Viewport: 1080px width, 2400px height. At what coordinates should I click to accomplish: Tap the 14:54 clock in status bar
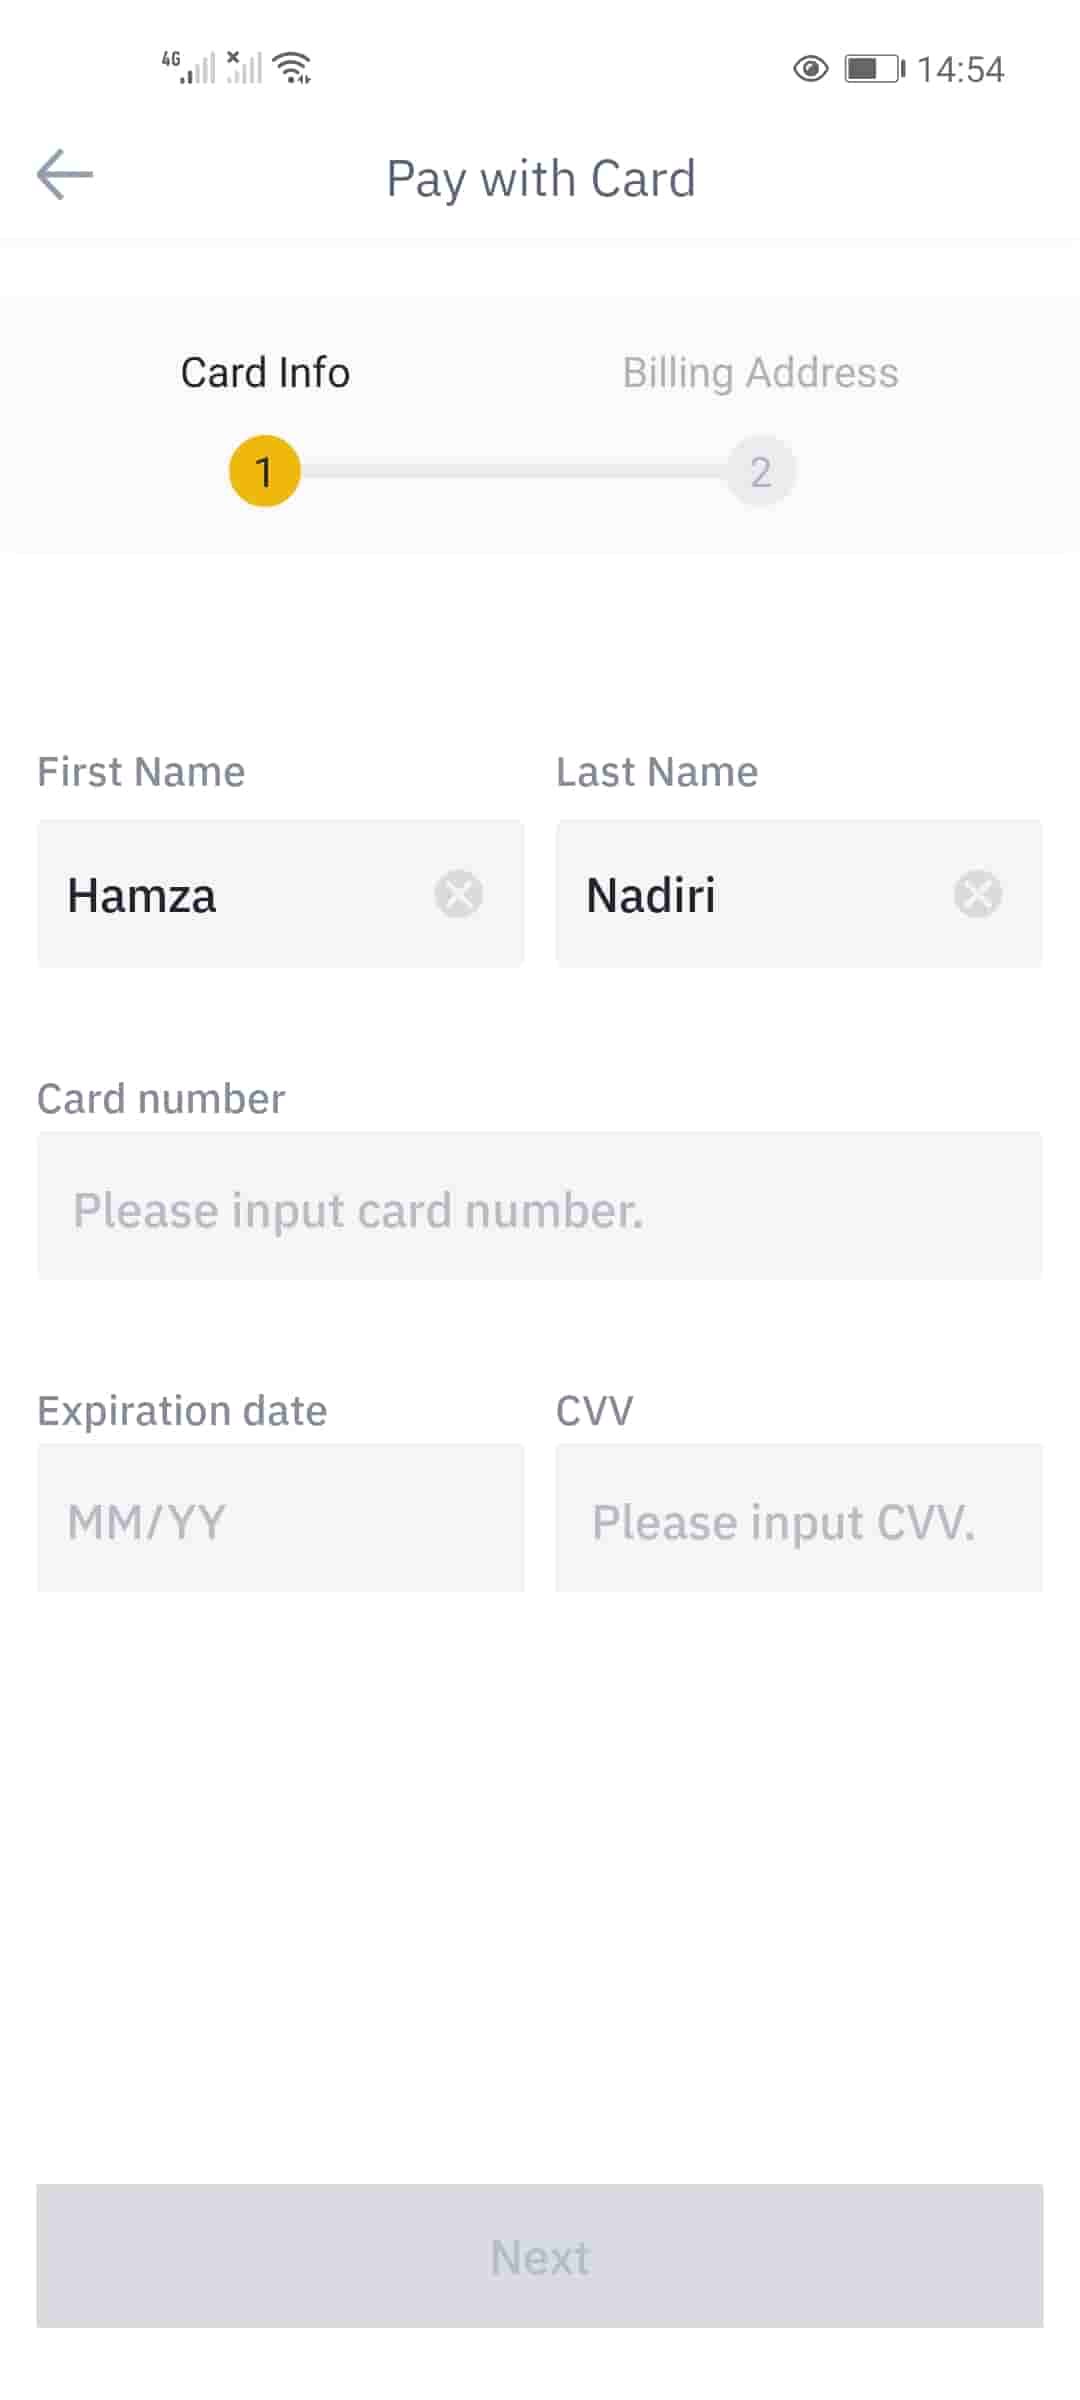coord(960,69)
